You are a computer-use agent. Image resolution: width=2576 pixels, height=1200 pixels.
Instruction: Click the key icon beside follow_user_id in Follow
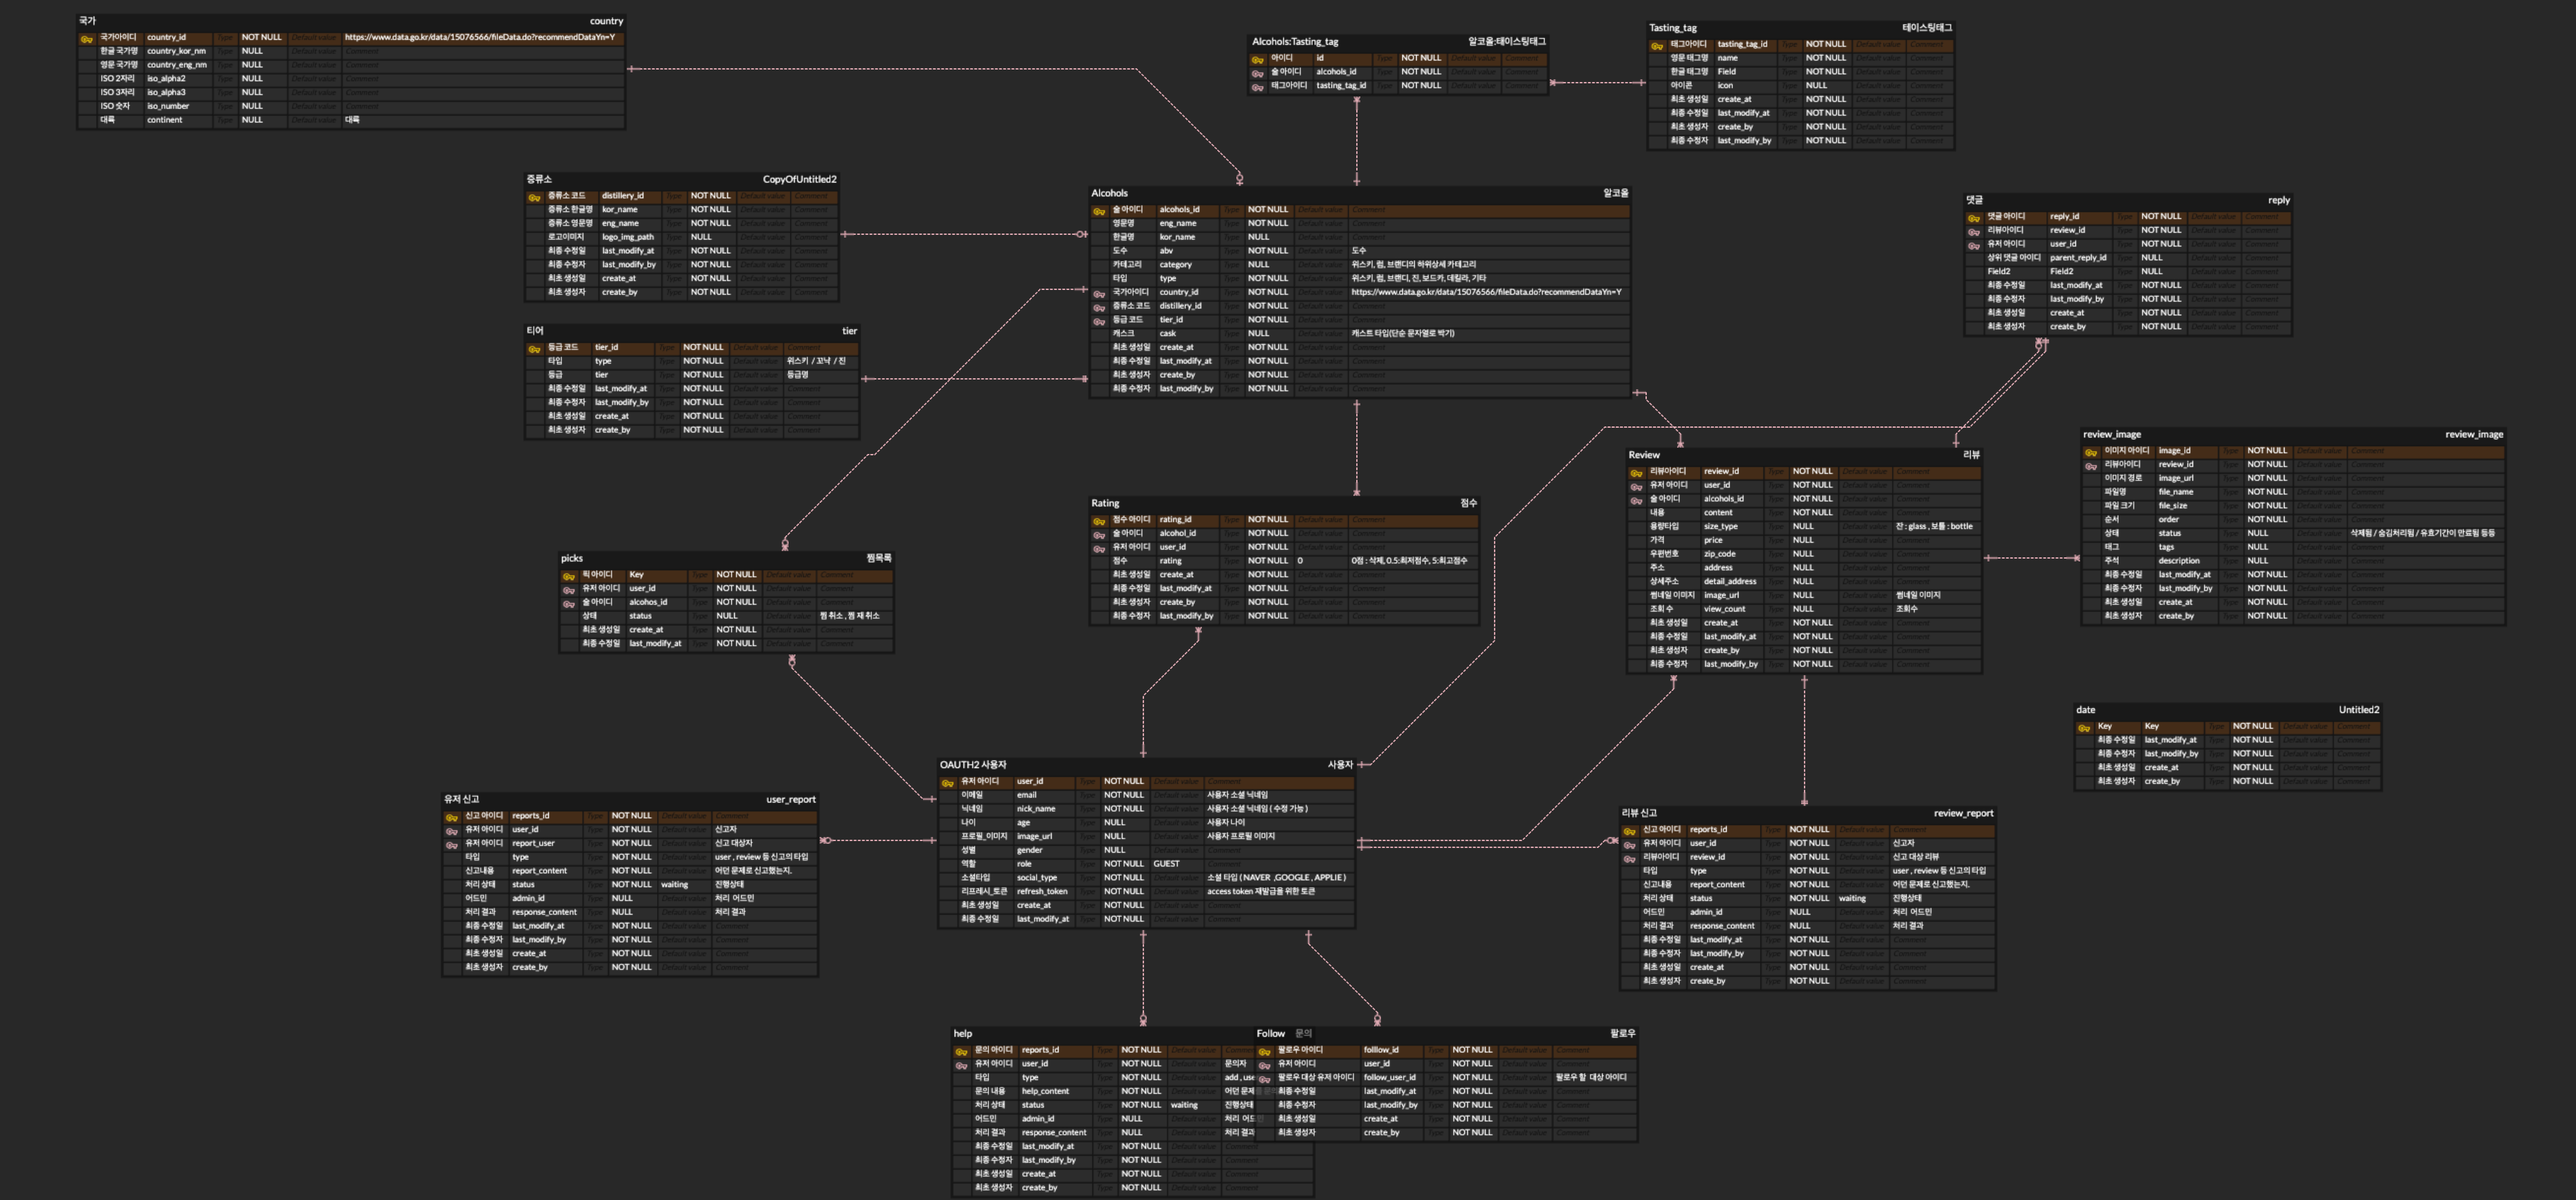tap(1264, 1079)
